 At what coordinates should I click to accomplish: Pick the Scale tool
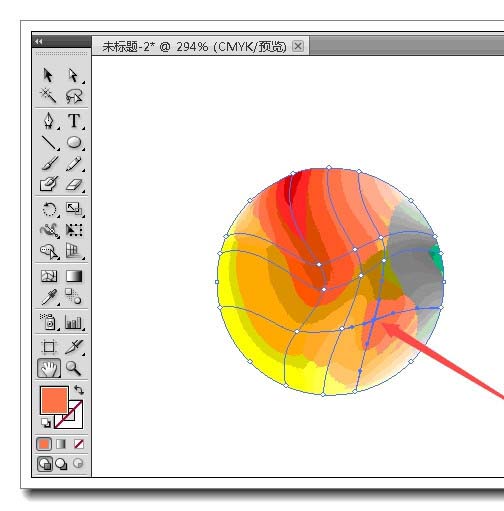[x=74, y=209]
